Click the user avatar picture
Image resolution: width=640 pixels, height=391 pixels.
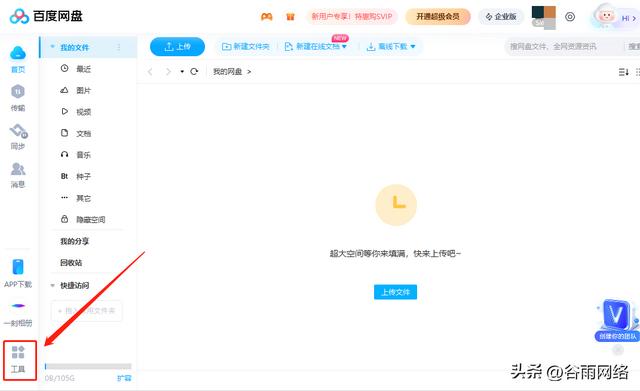pos(544,17)
